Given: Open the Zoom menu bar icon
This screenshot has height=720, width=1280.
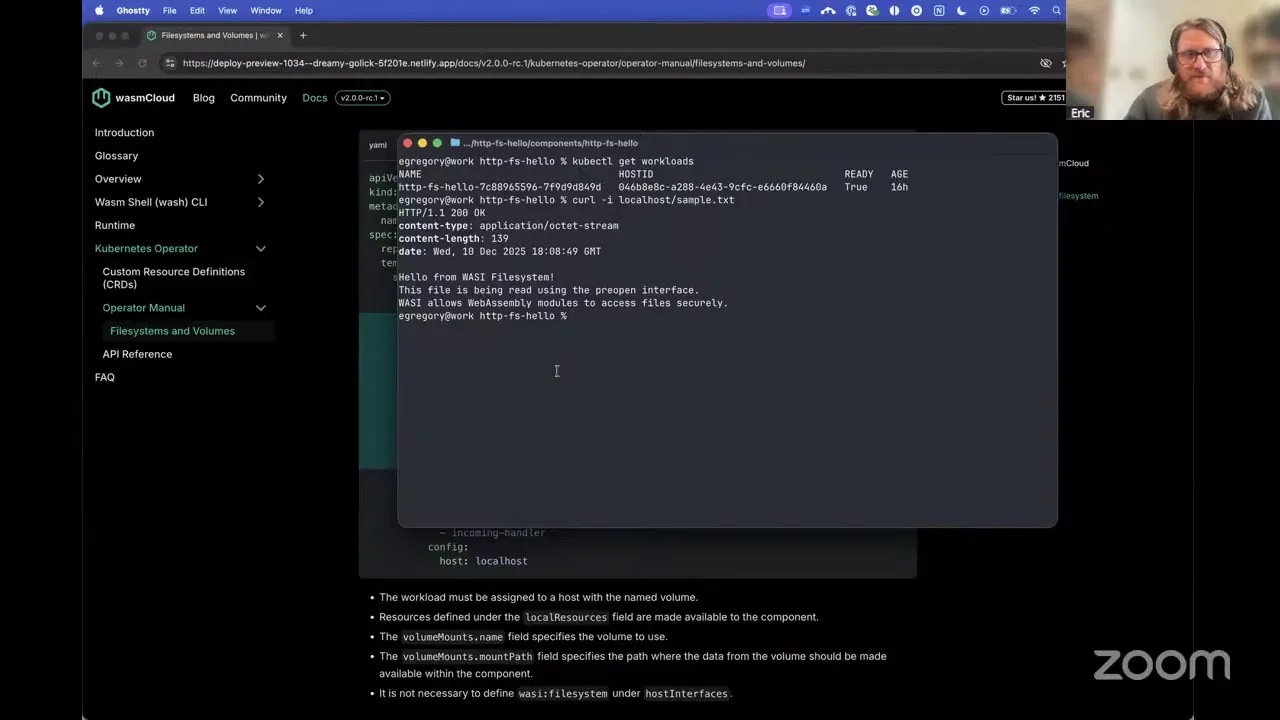Looking at the screenshot, I should pyautogui.click(x=805, y=10).
